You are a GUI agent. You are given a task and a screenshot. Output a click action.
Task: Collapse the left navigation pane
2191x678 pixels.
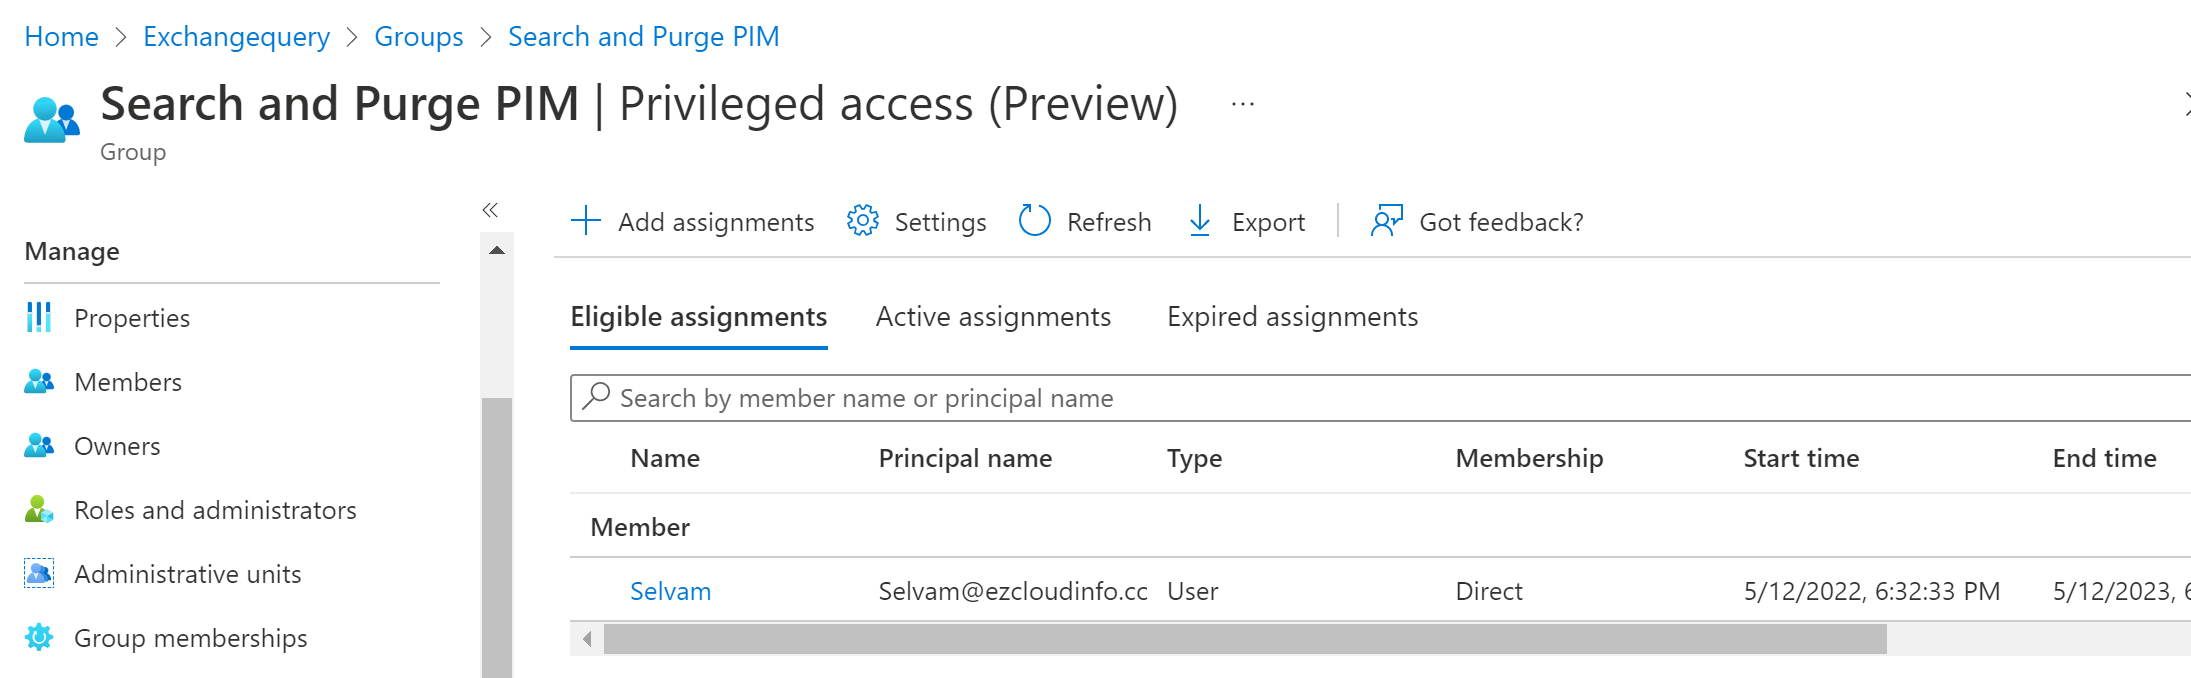click(x=490, y=210)
